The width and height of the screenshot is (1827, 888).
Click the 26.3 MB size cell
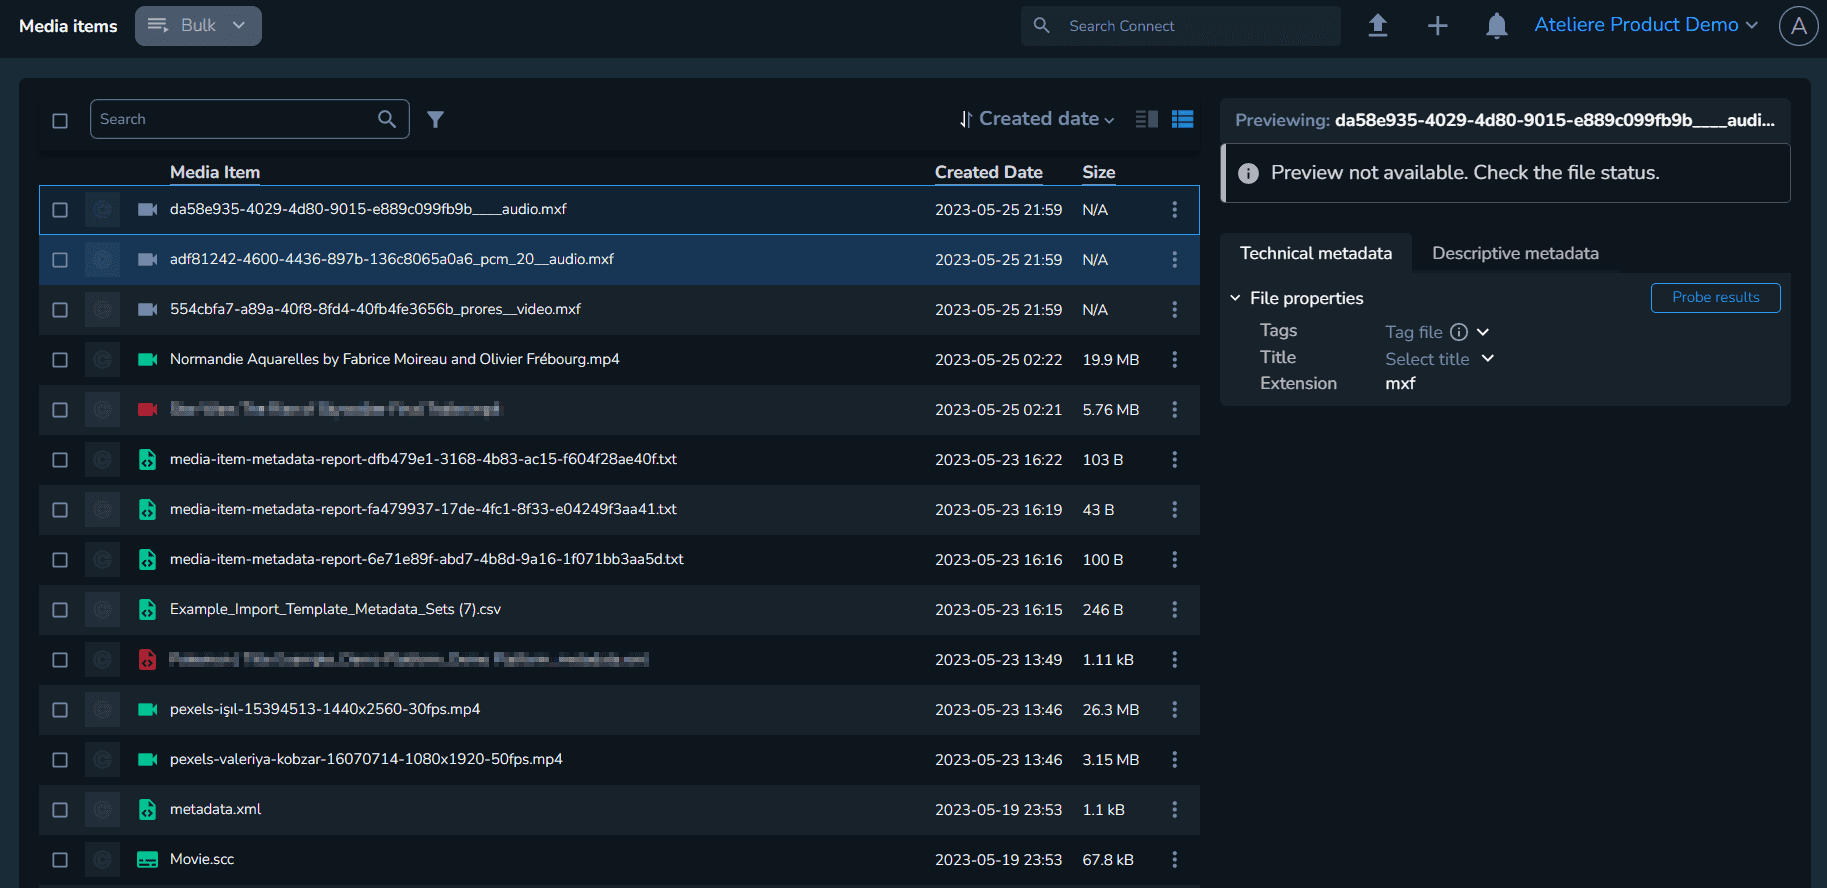pos(1110,709)
